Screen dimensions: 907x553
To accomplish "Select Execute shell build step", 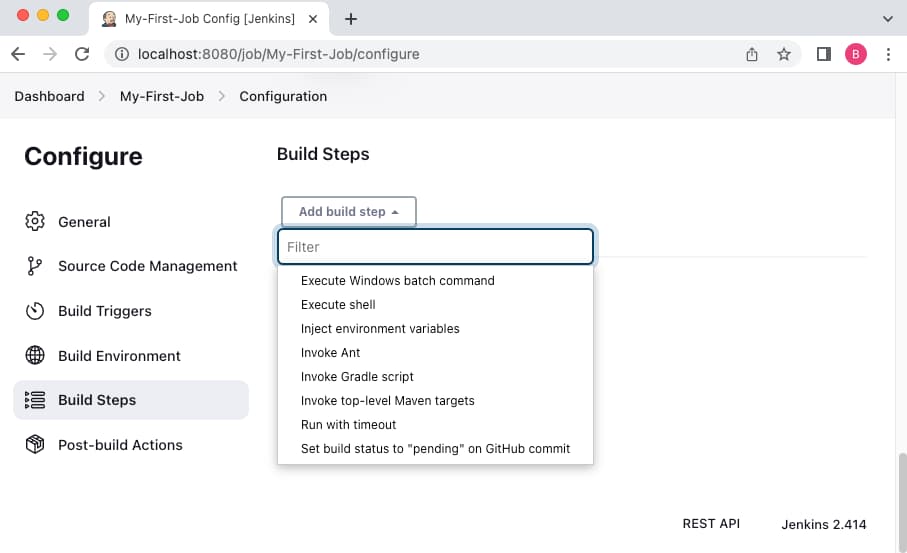I will [x=338, y=304].
